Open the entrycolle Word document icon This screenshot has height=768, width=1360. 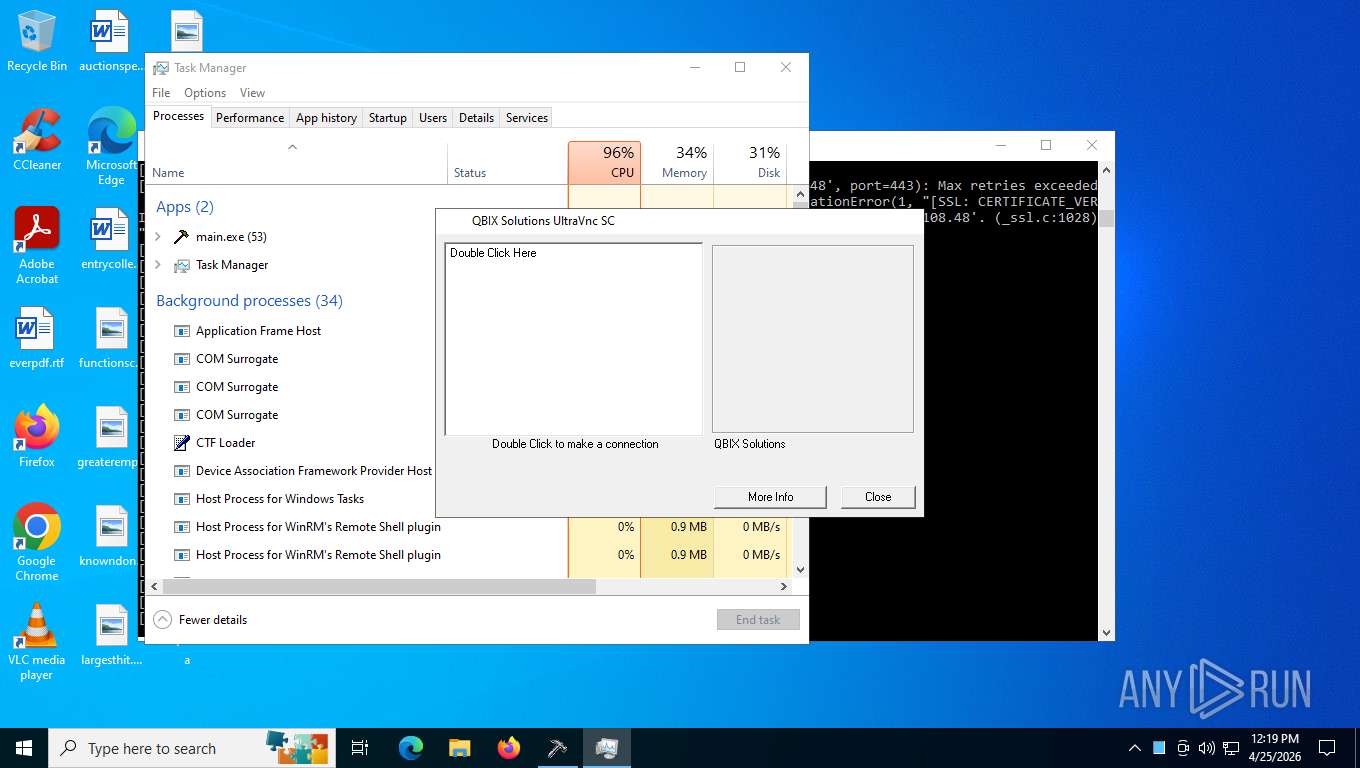tap(109, 239)
